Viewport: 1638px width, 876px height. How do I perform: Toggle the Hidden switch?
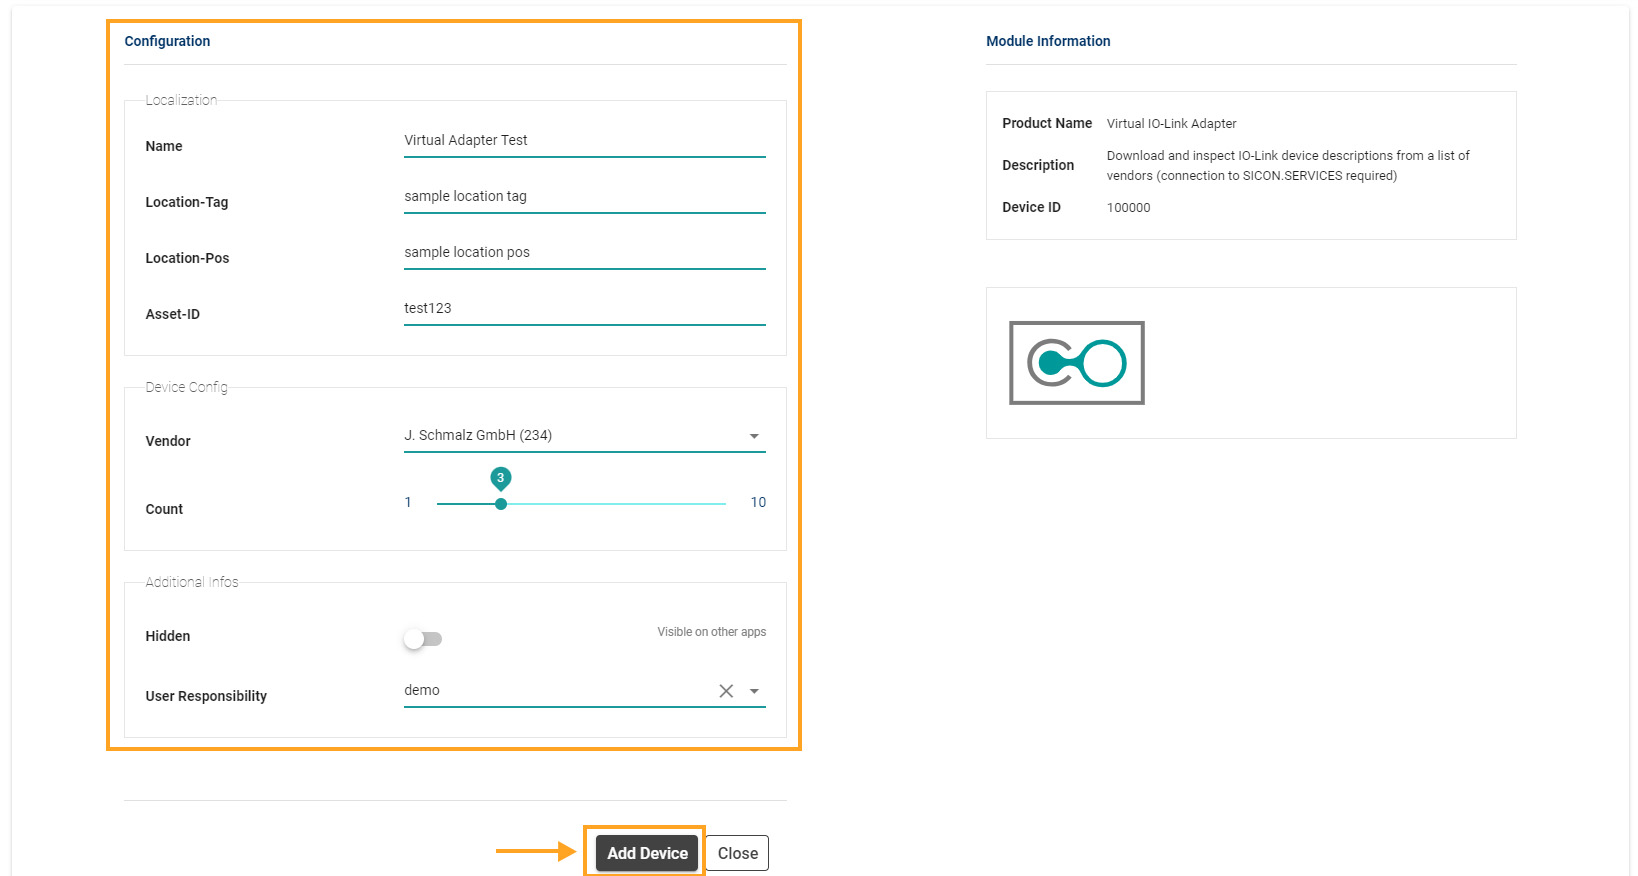pos(422,639)
